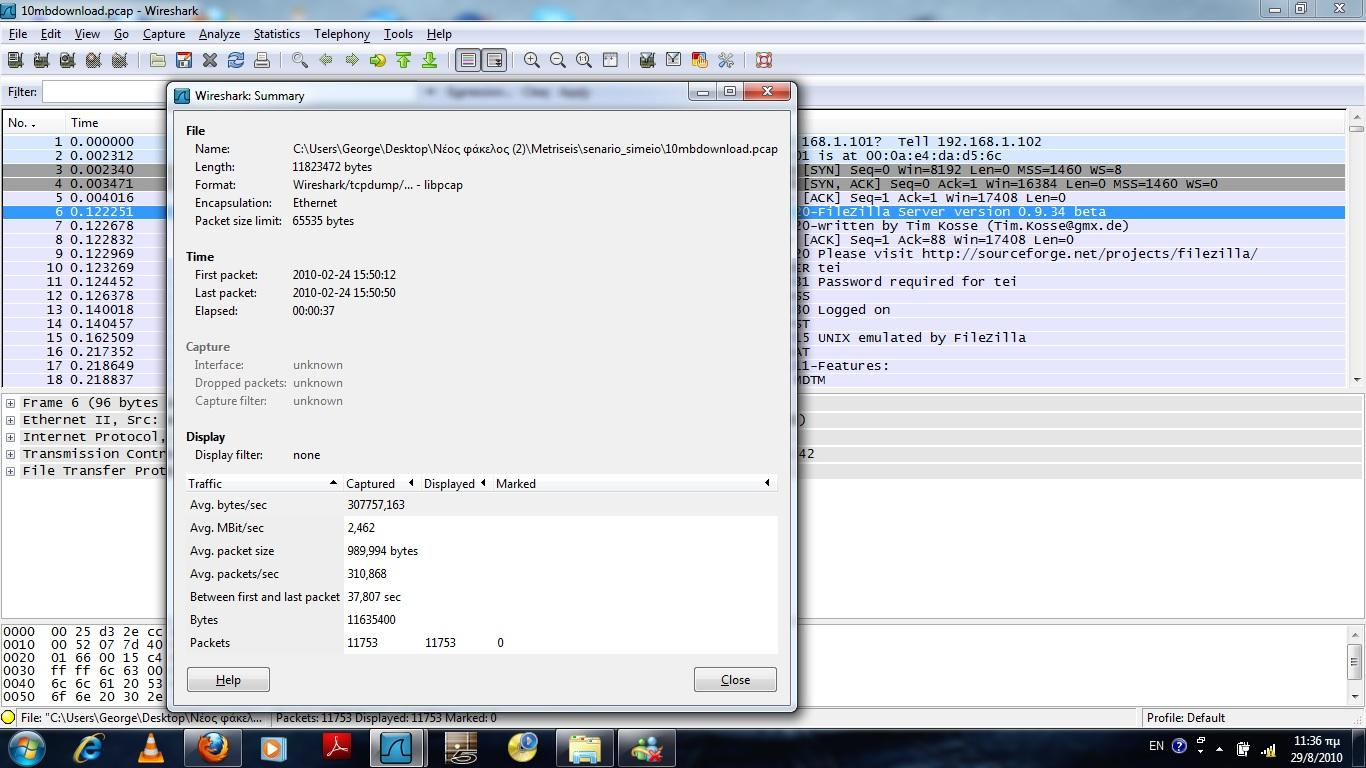Click the save capture file icon
Viewport: 1366px width, 768px height.
(184, 60)
